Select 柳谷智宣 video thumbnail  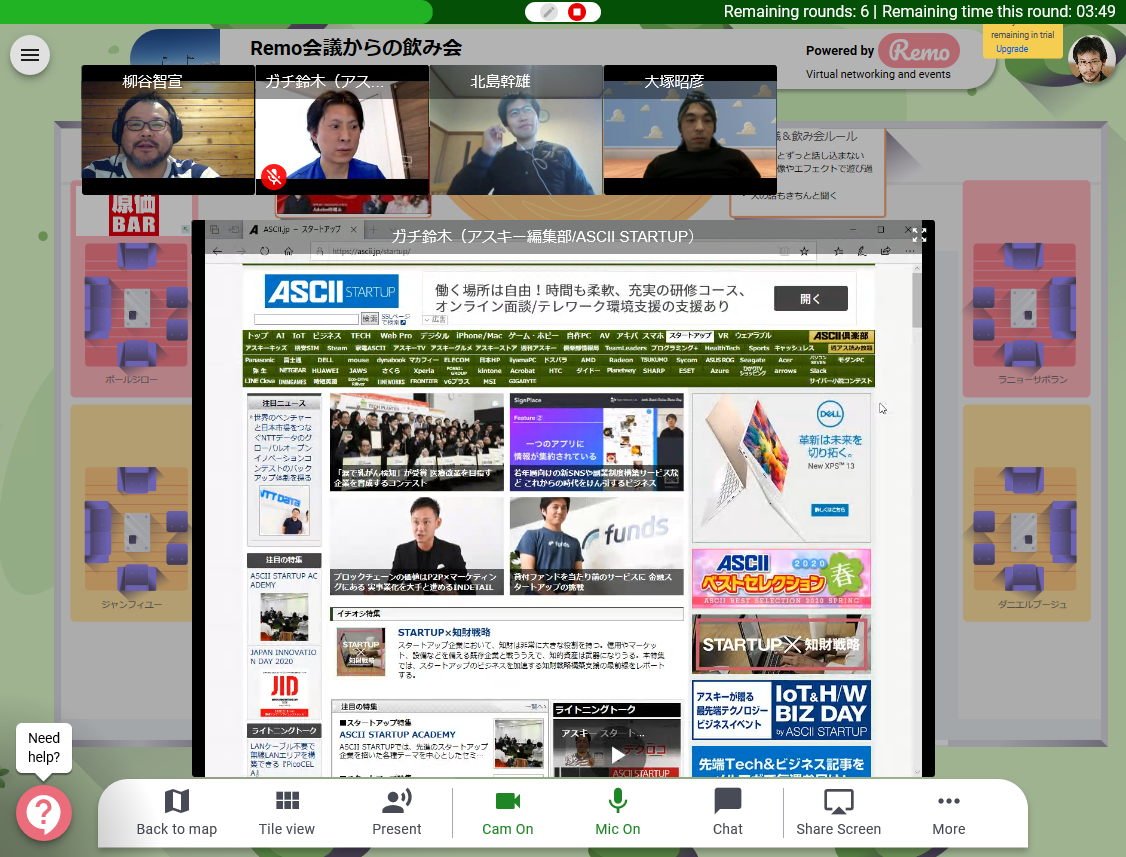tap(168, 130)
